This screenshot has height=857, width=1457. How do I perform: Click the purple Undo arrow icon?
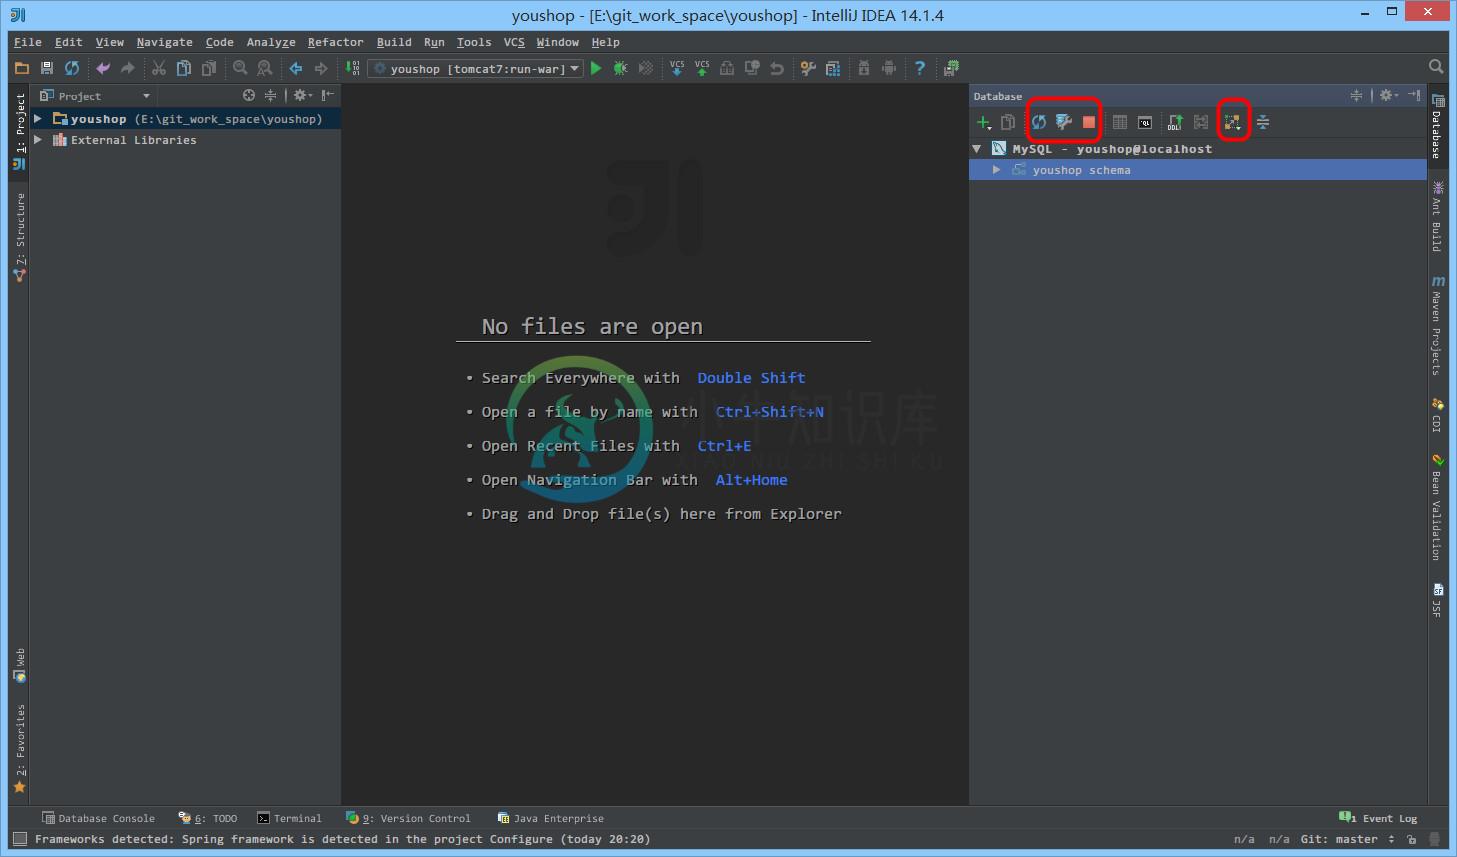103,68
